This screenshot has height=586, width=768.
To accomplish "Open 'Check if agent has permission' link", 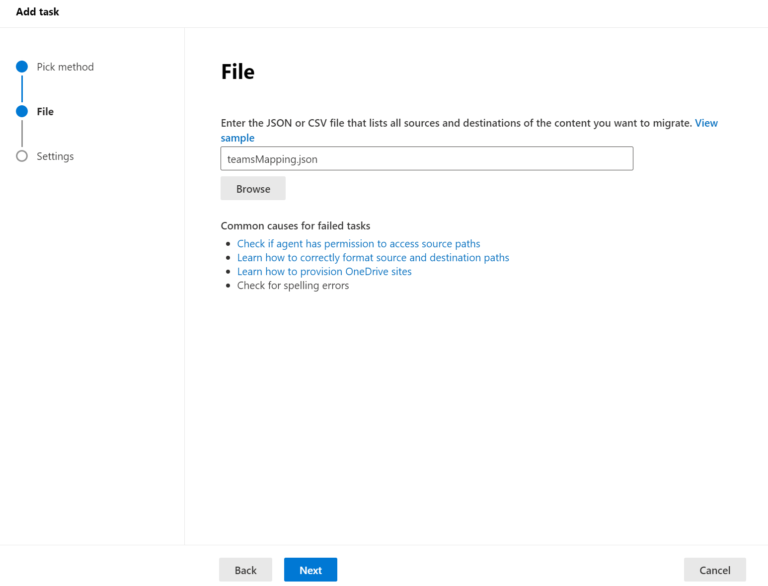I will [x=359, y=244].
